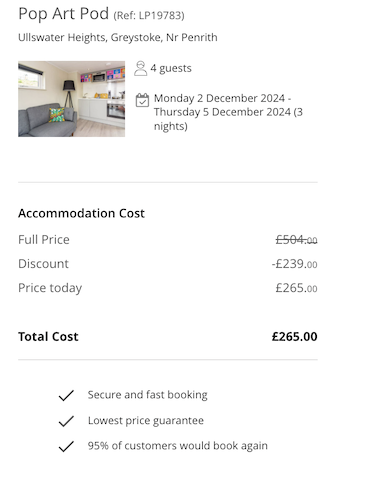Click the Pop Art Pod title
This screenshot has height=479, width=383.
tap(63, 14)
